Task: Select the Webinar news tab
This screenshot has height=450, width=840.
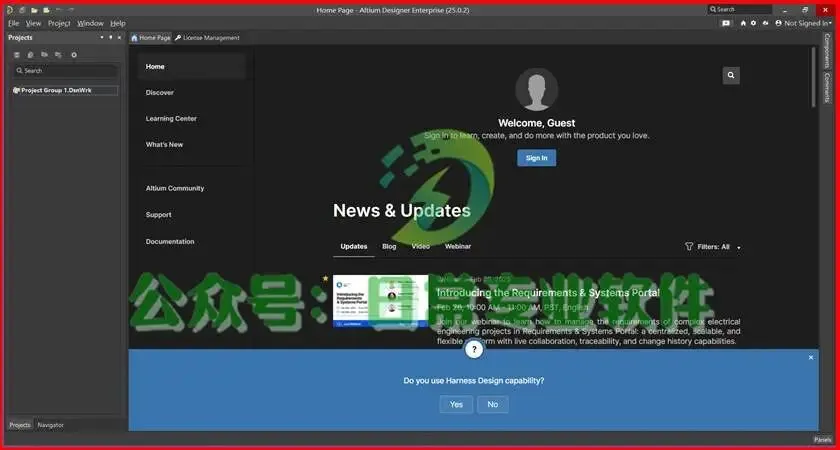Action: pos(458,246)
